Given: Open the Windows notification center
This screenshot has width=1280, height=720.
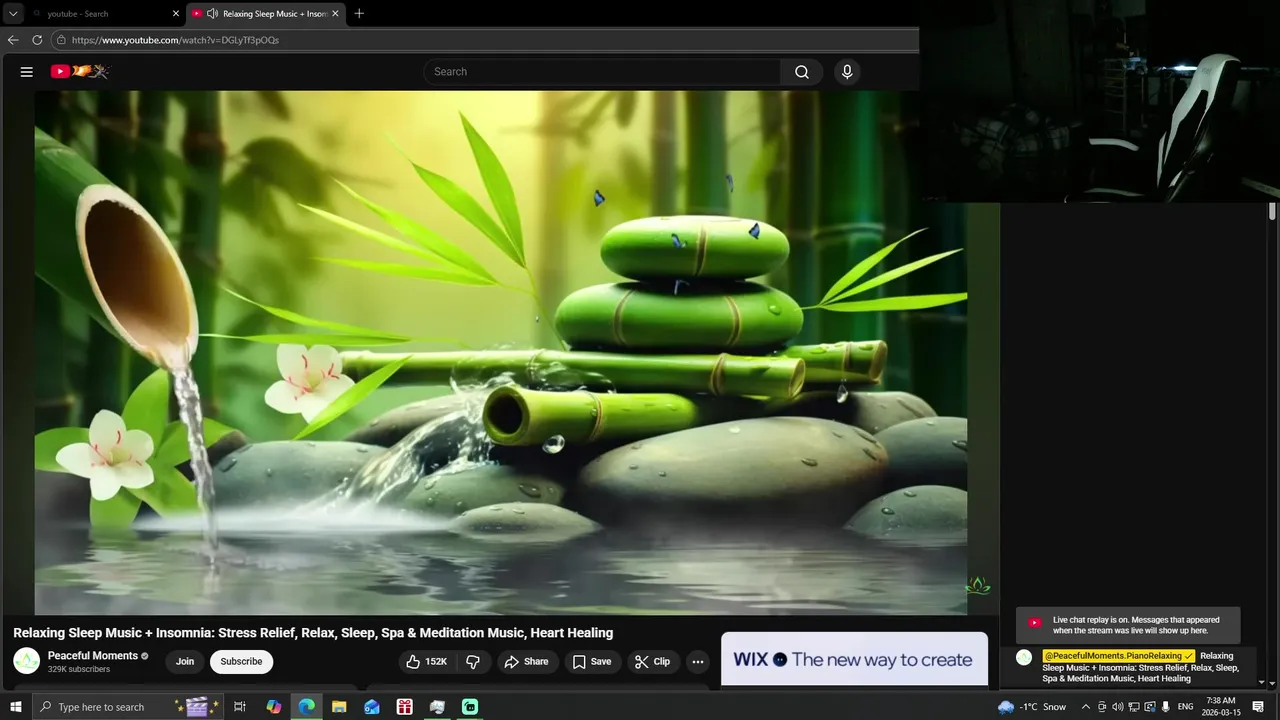Looking at the screenshot, I should [x=1259, y=707].
